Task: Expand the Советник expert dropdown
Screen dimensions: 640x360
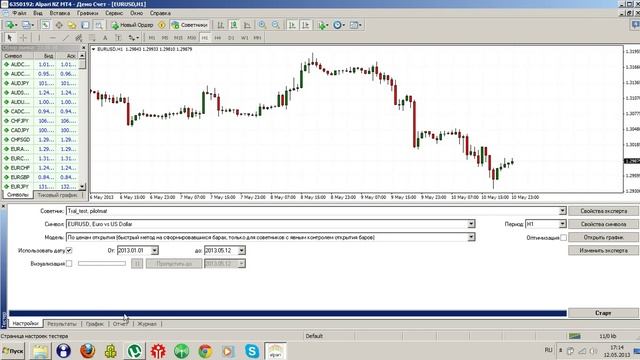Action: pos(562,211)
